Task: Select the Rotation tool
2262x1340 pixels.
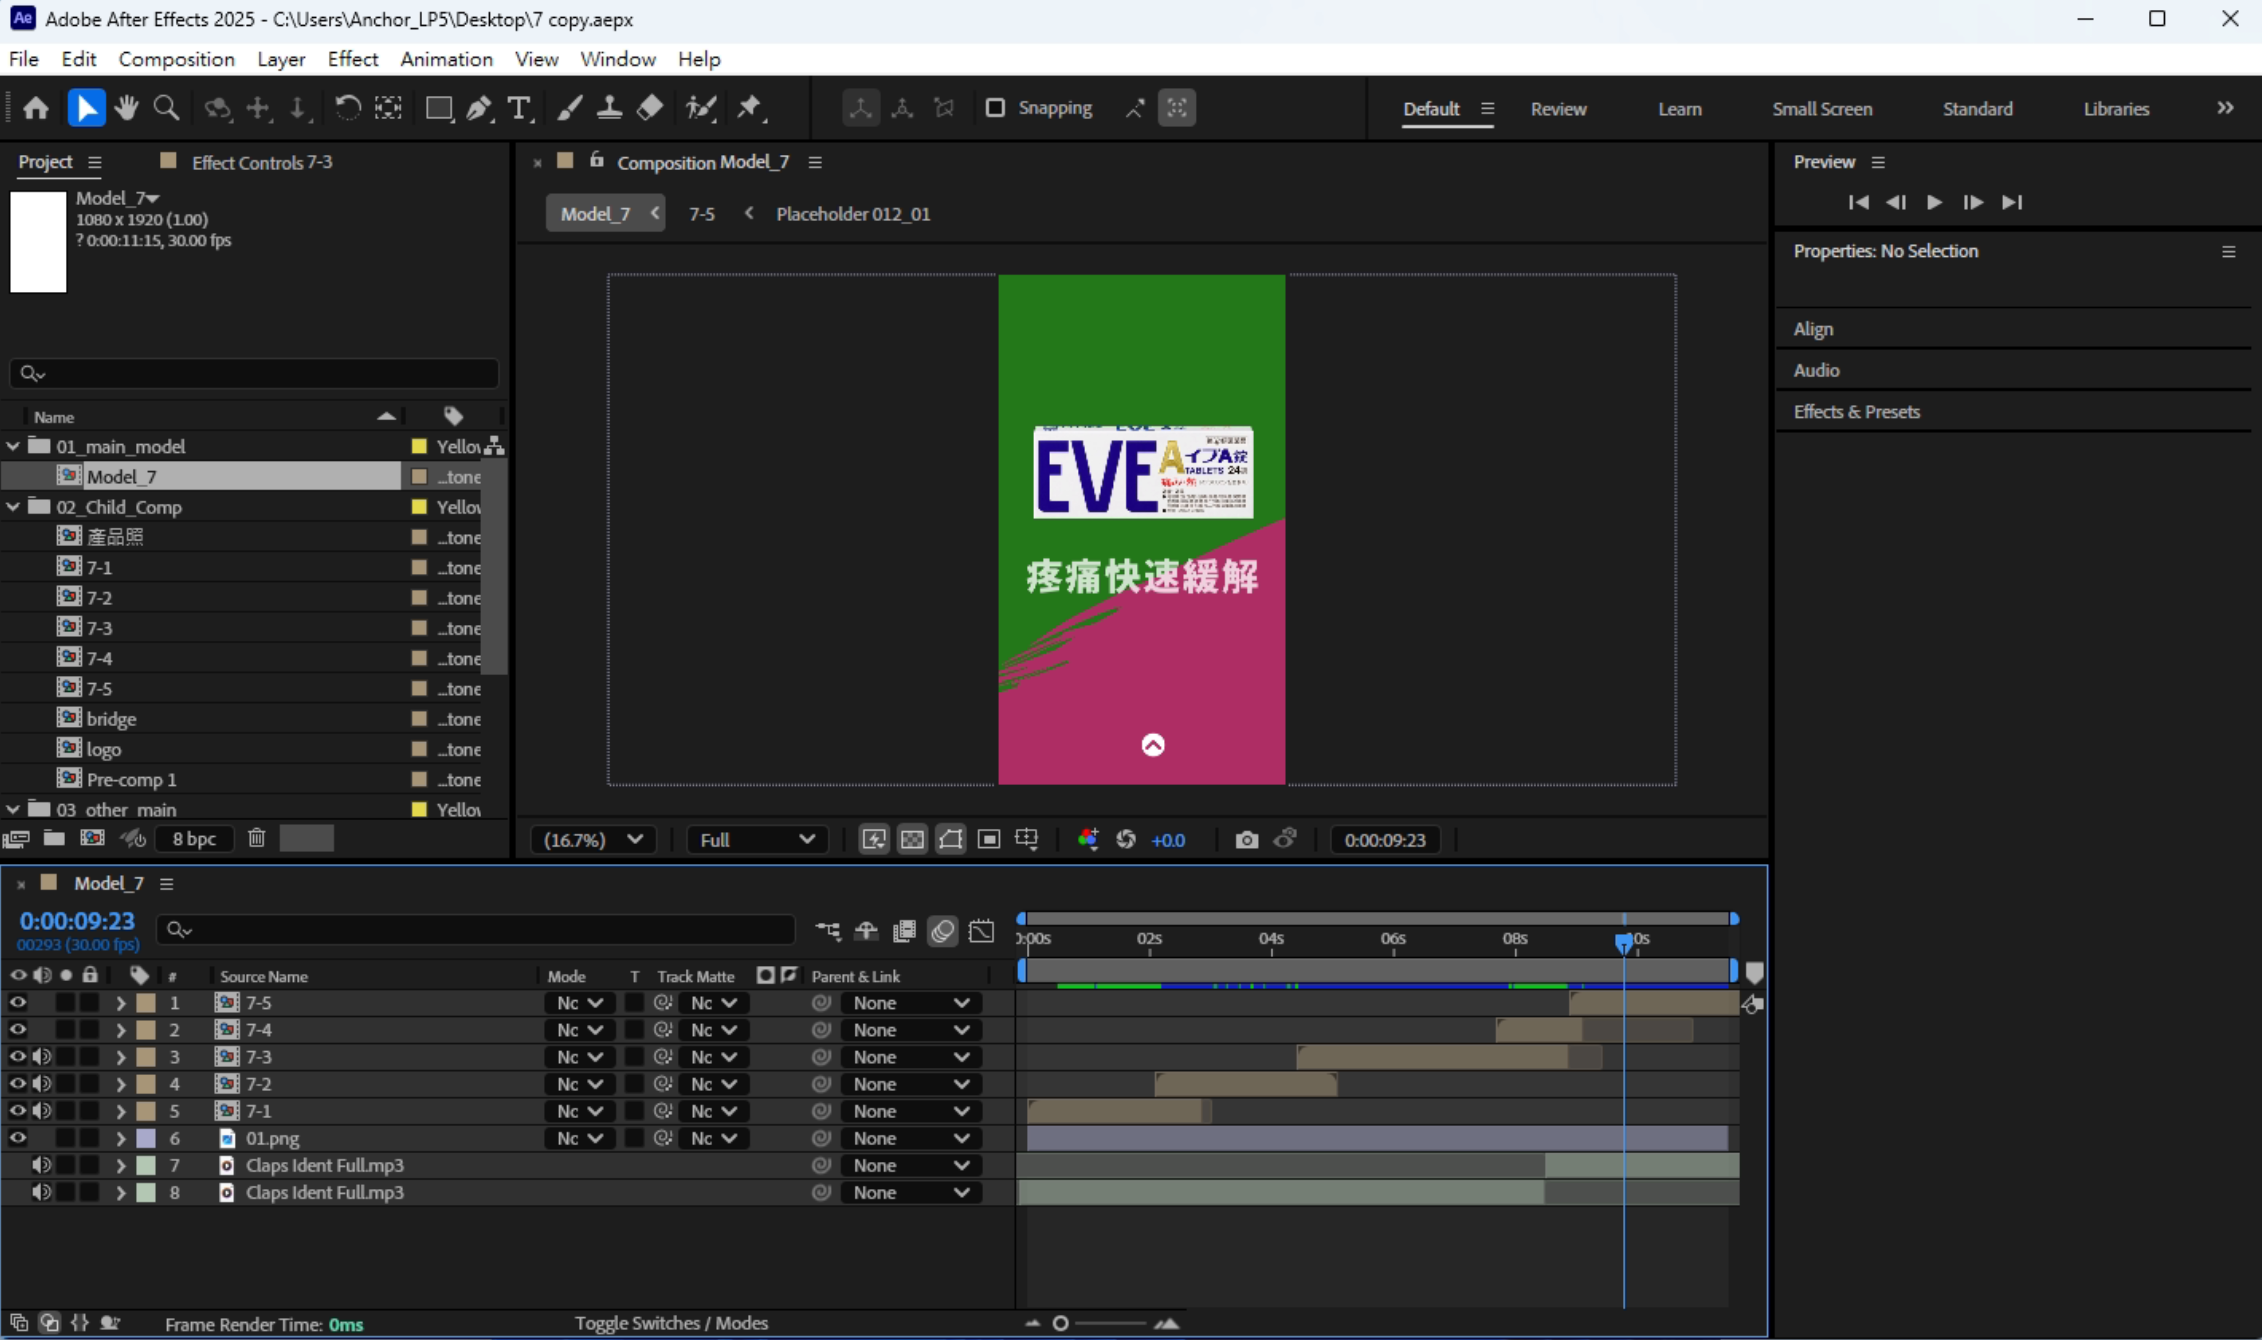Action: click(347, 108)
